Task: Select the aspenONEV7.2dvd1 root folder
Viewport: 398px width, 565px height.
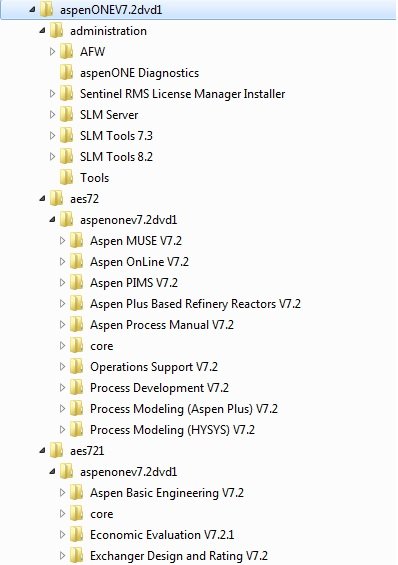Action: [111, 10]
